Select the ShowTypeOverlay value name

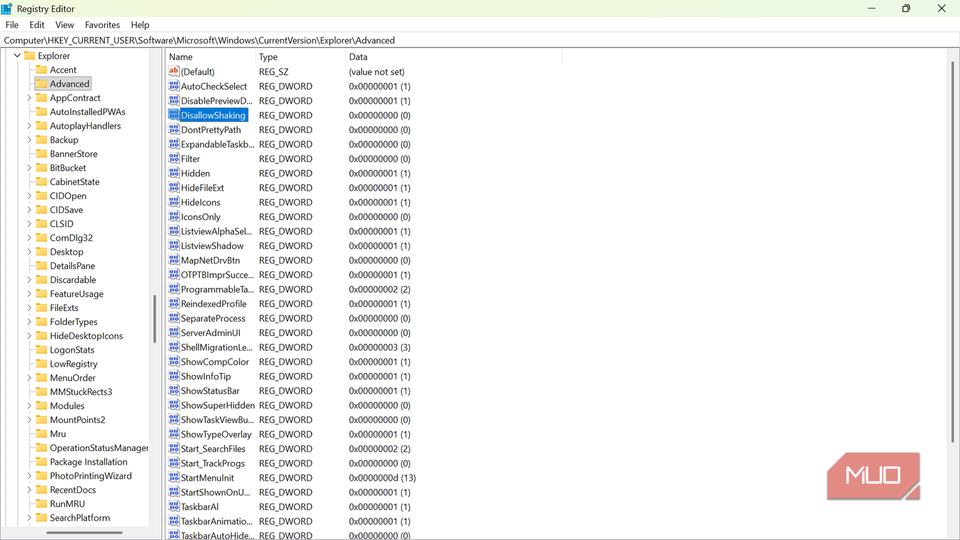click(x=216, y=434)
